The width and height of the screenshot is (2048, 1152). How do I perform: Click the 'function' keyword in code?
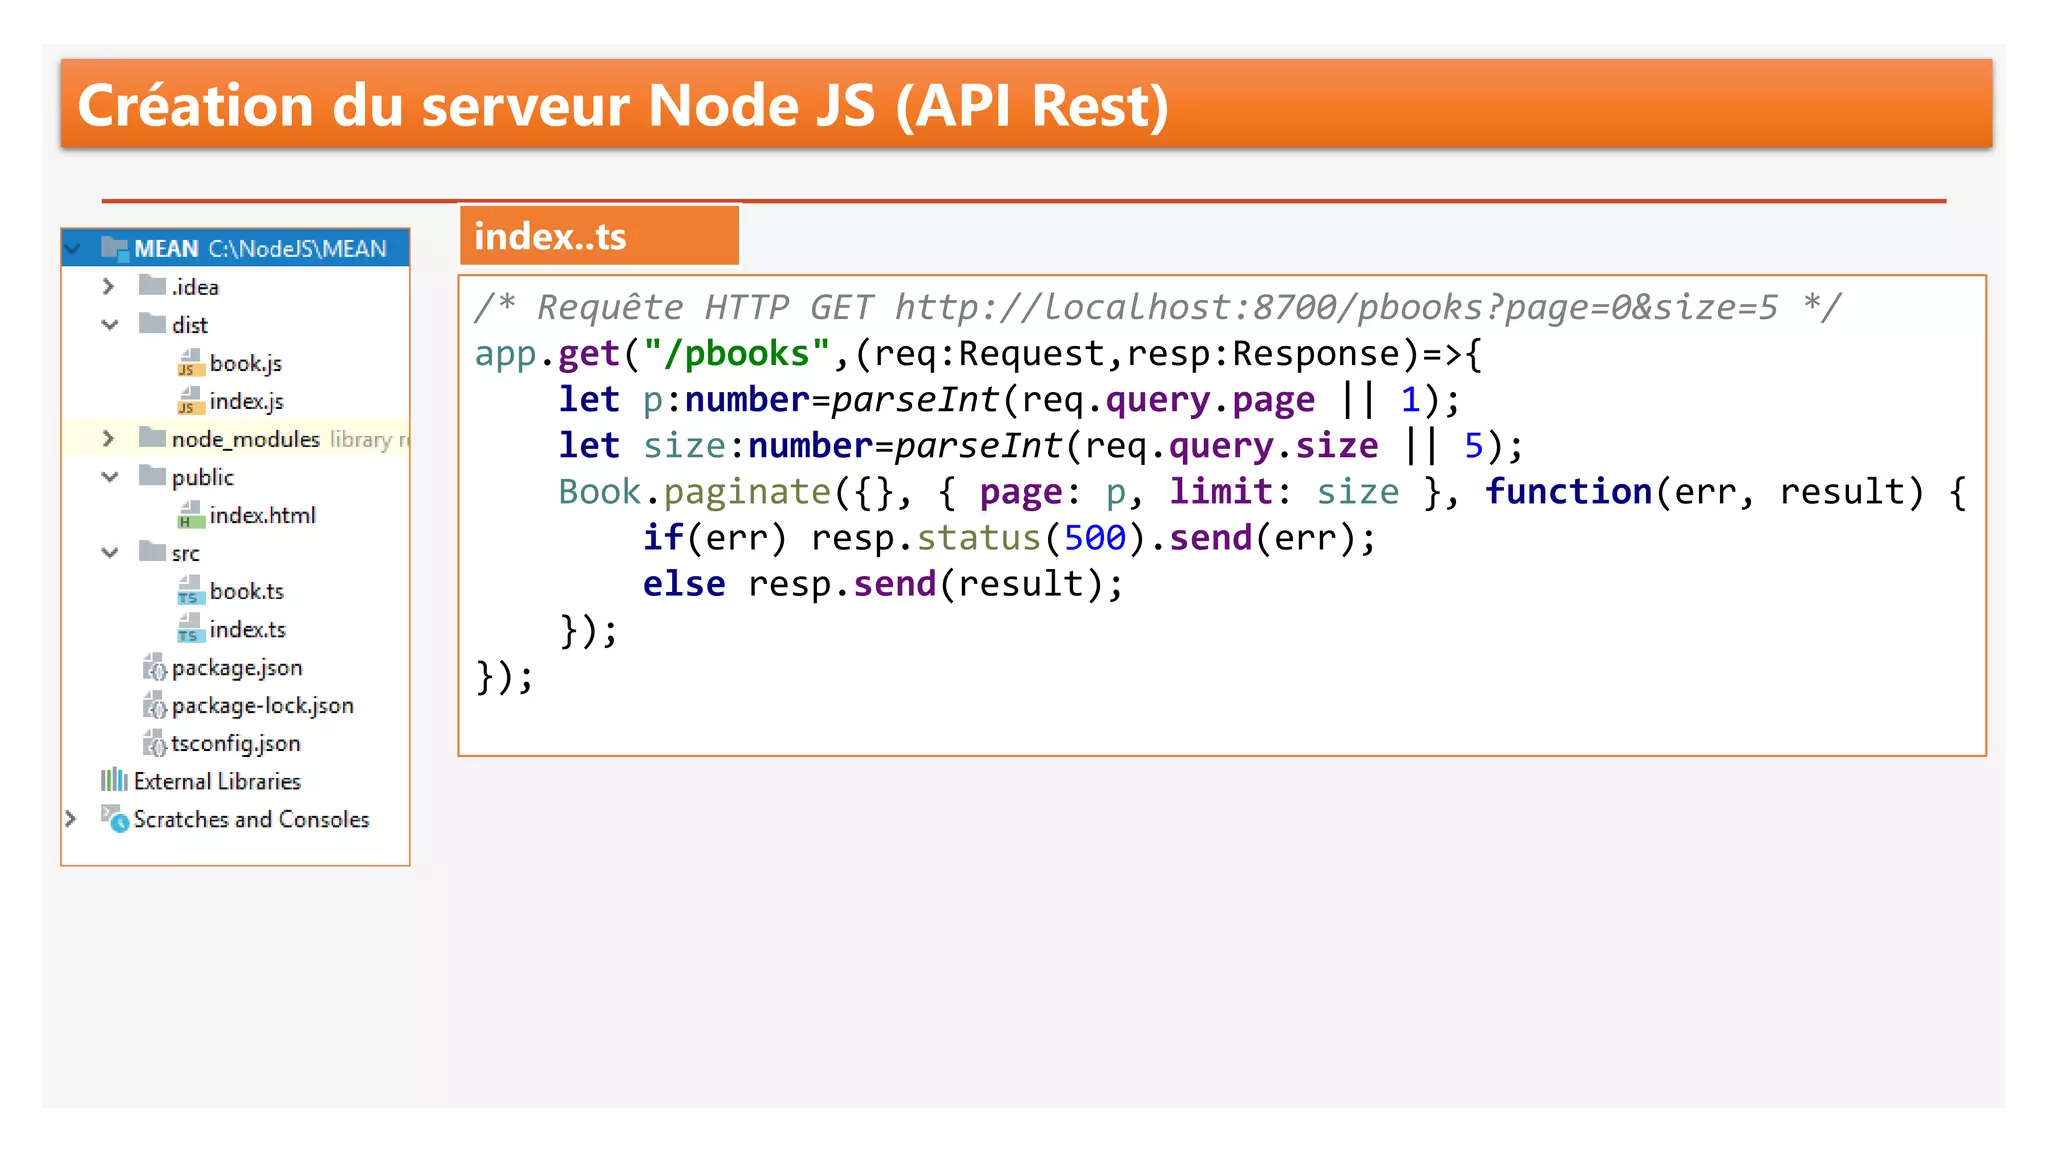click(1567, 492)
